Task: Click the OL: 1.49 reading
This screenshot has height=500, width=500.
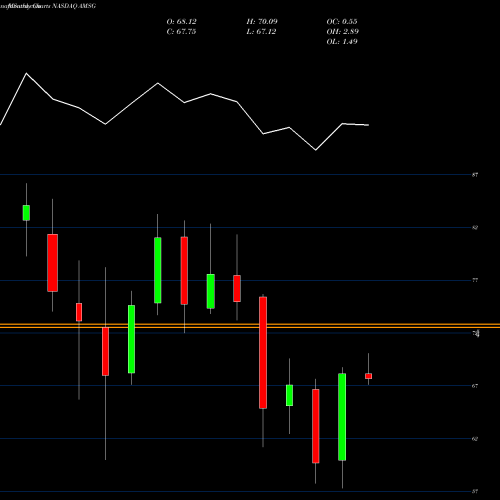Action: (342, 42)
